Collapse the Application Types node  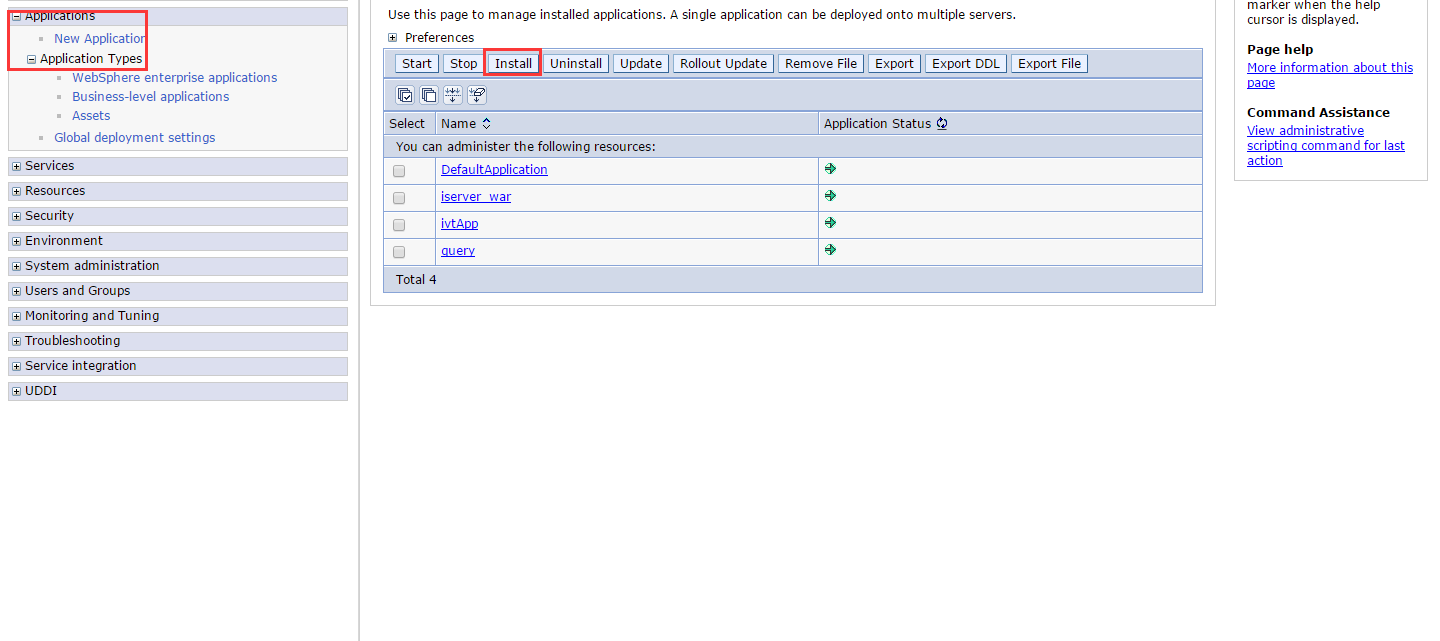31,60
